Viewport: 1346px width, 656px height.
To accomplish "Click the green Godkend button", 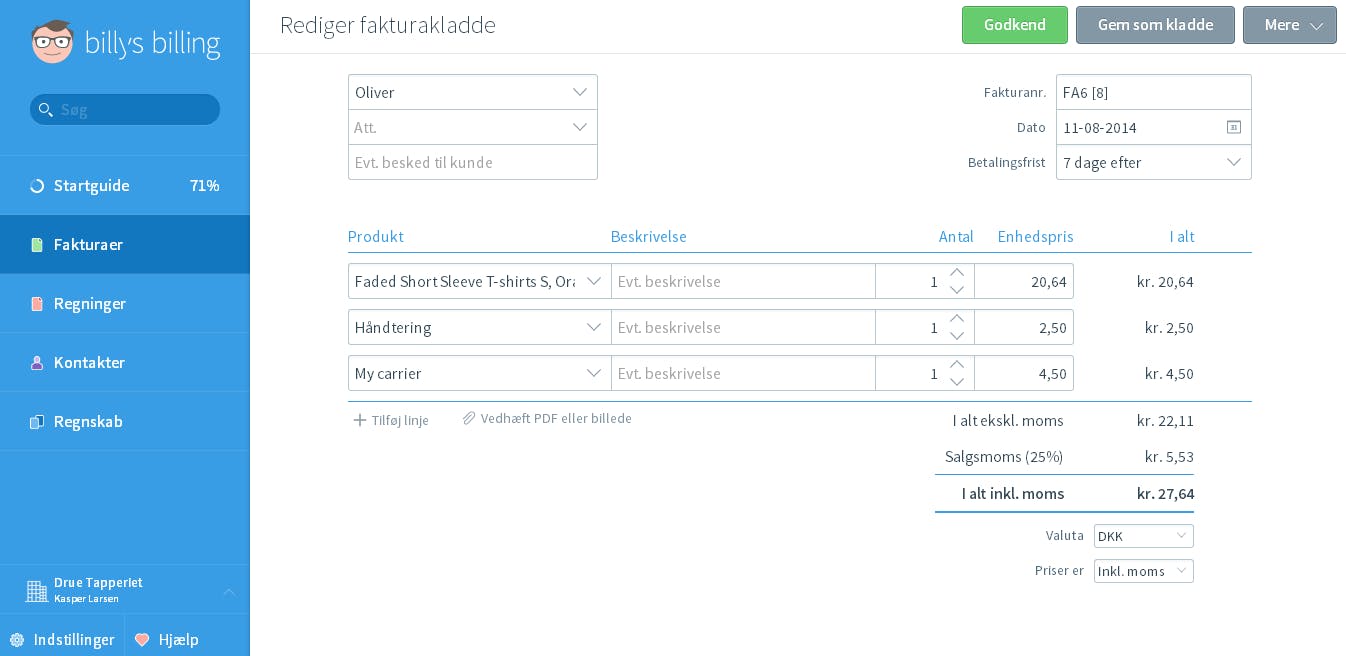I will click(x=1015, y=25).
